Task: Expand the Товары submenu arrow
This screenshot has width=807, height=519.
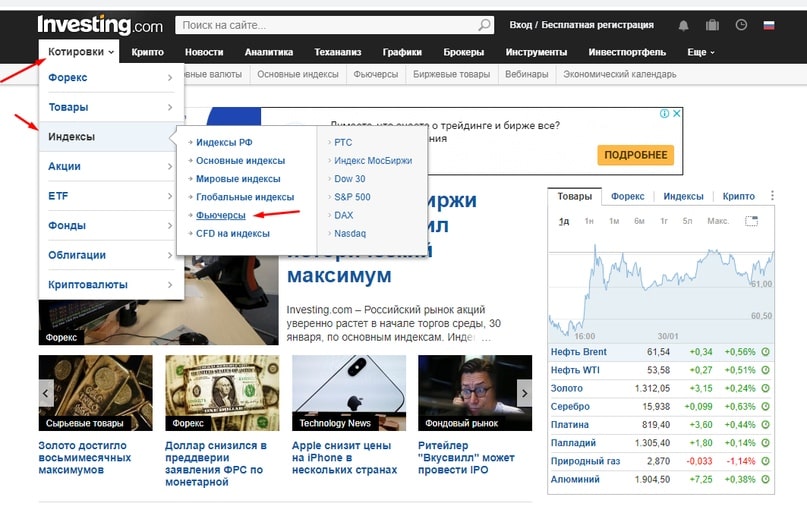Action: pos(170,107)
